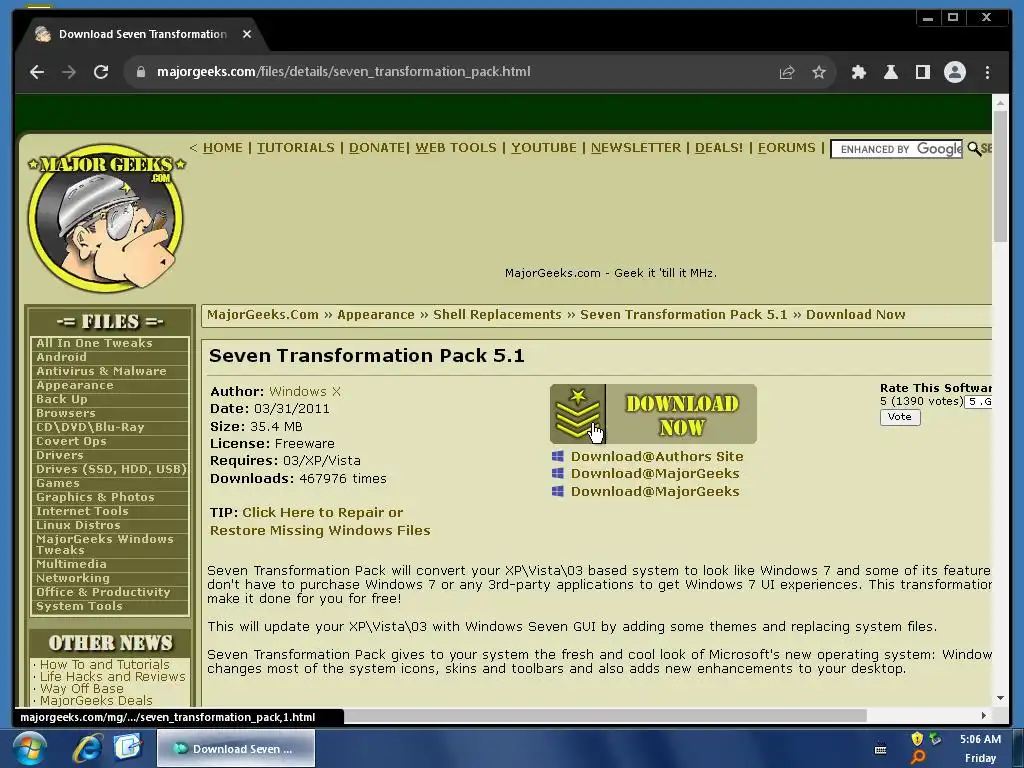Viewport: 1024px width, 768px height.
Task: Click Shell Replacements in breadcrumb
Action: point(497,315)
